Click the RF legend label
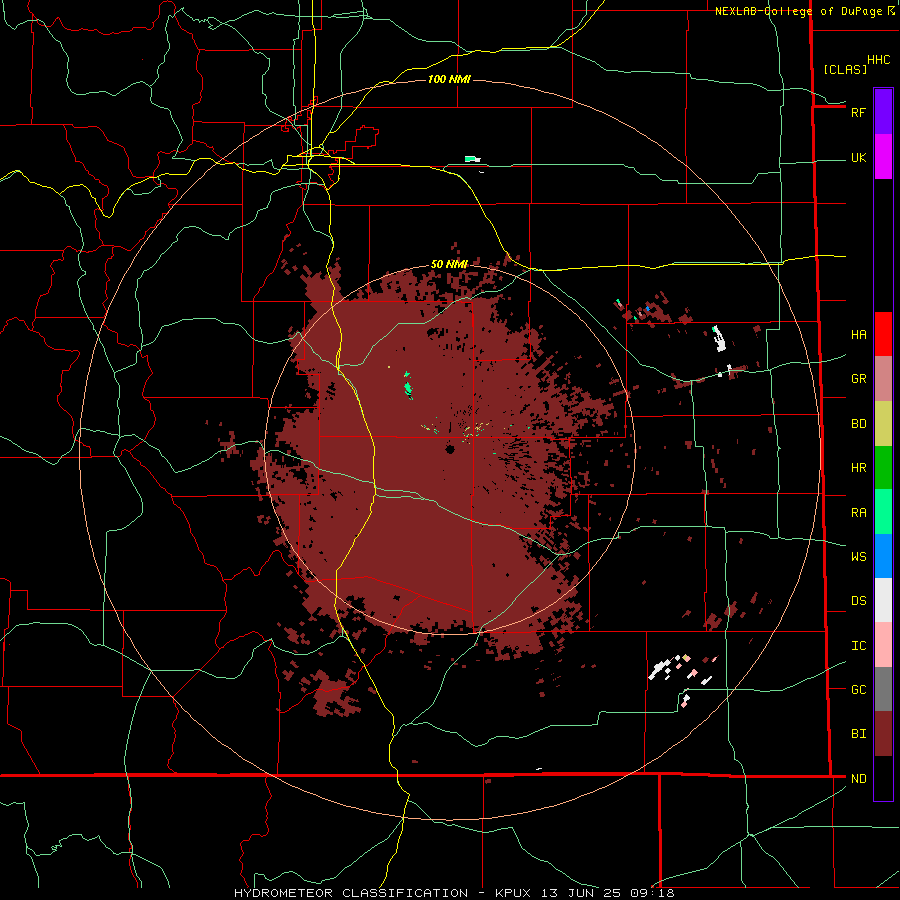Viewport: 900px width, 900px height. [858, 112]
